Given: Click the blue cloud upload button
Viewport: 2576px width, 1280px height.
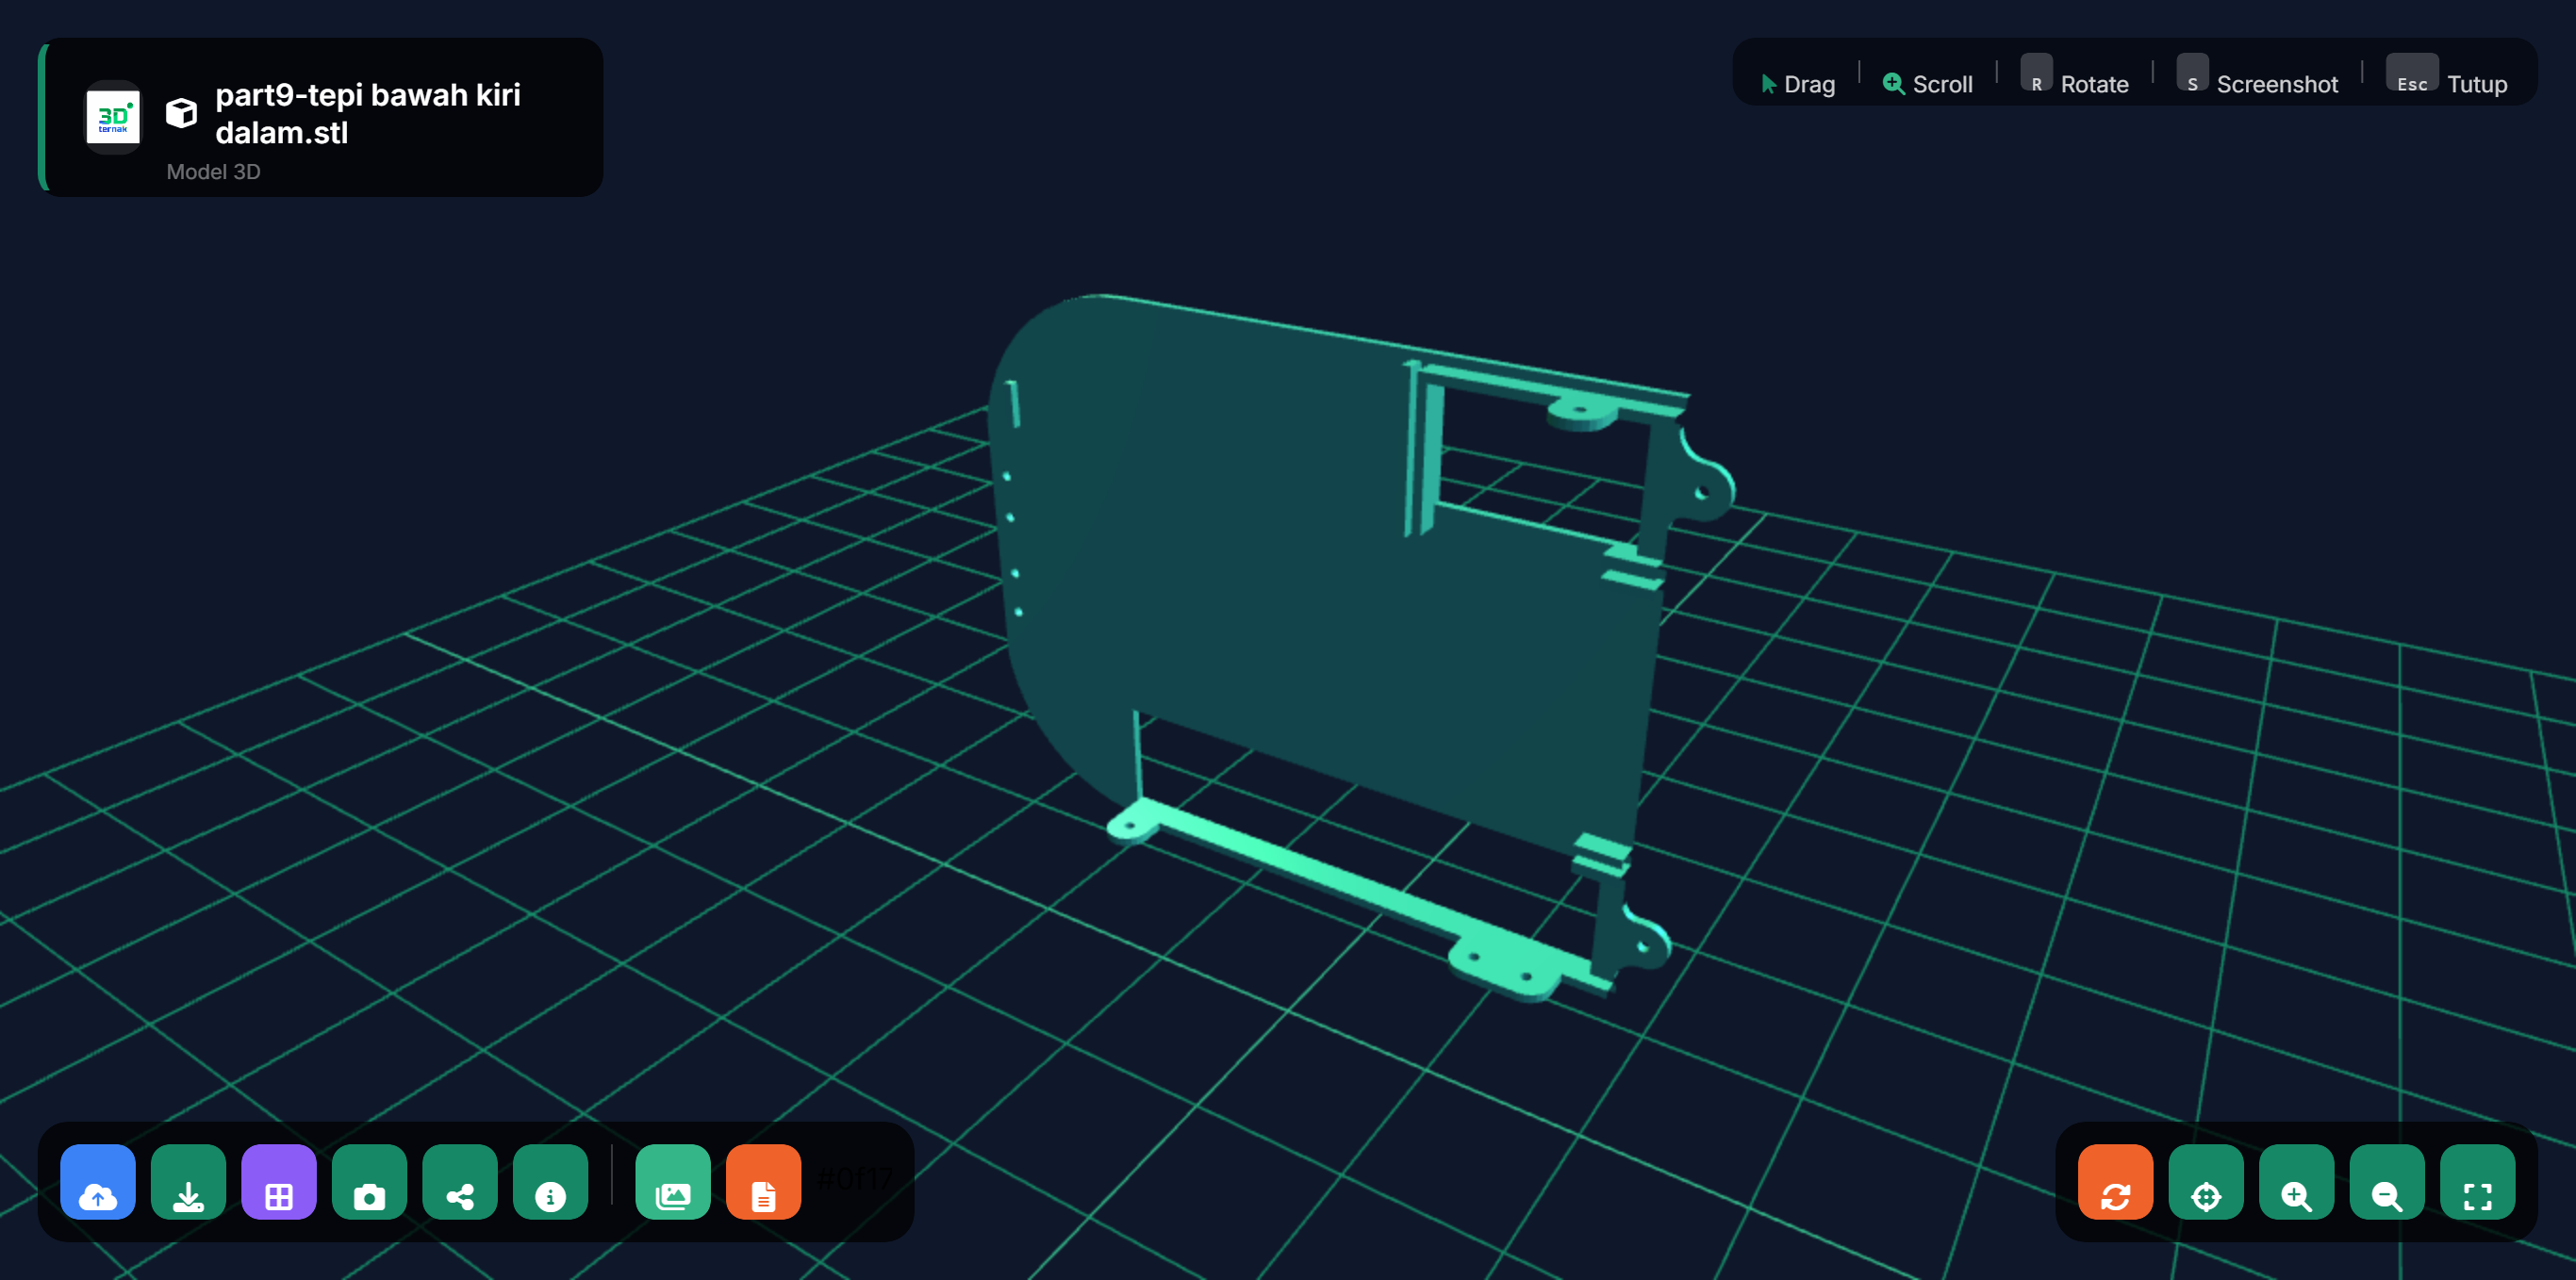Looking at the screenshot, I should [97, 1181].
